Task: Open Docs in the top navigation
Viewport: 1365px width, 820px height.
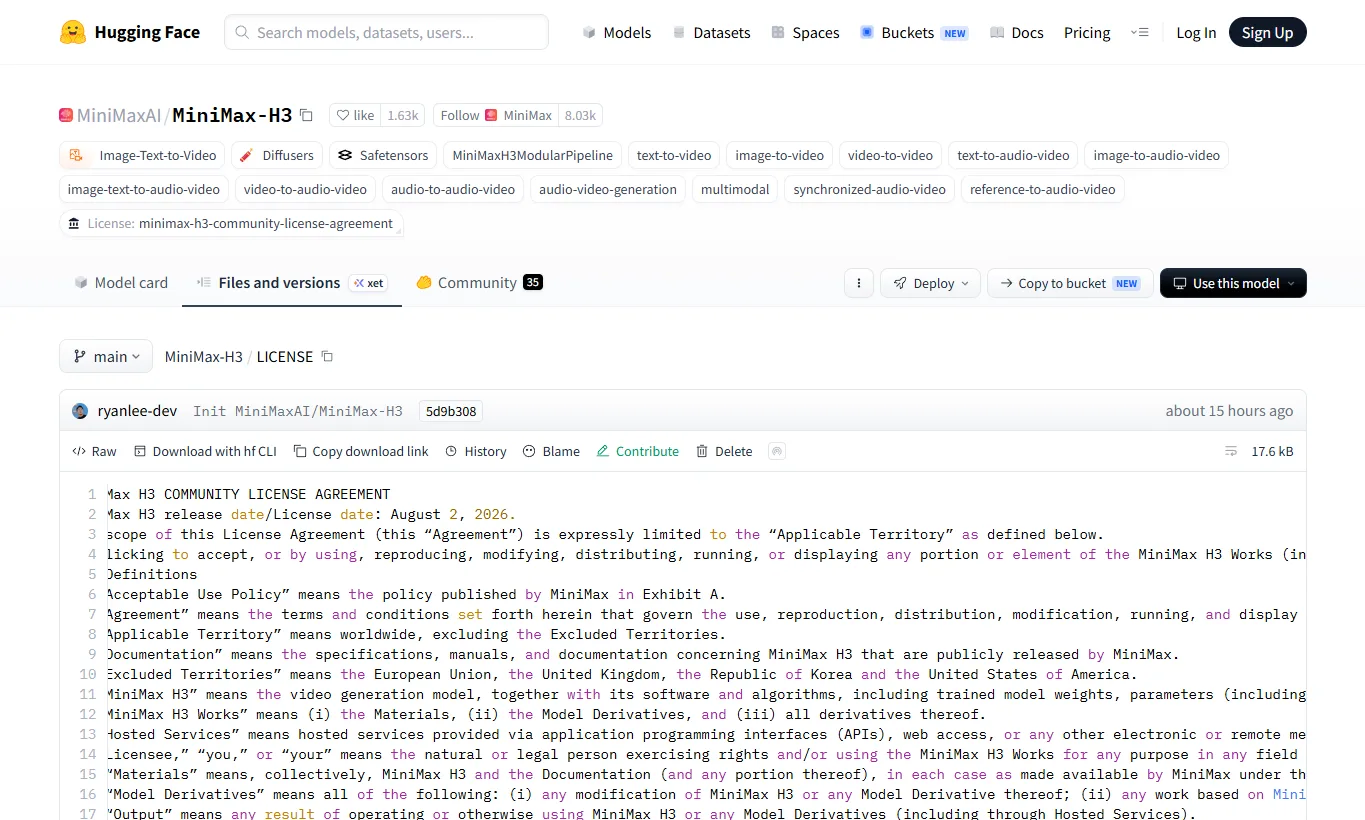Action: (1016, 32)
